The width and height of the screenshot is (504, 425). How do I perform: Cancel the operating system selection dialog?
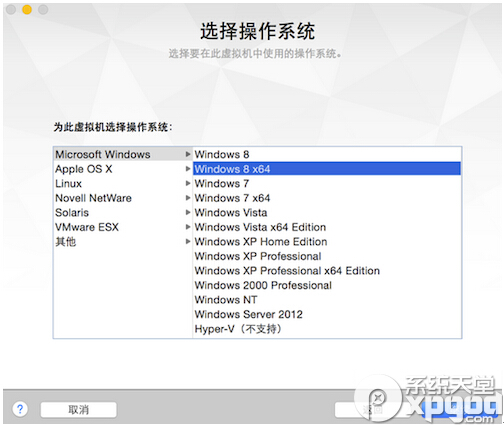click(x=79, y=409)
